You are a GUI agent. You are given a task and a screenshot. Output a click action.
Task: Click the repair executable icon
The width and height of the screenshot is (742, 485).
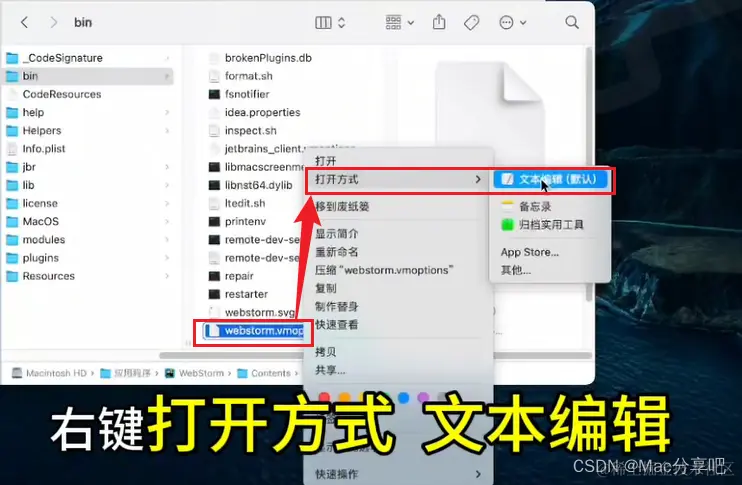point(214,276)
